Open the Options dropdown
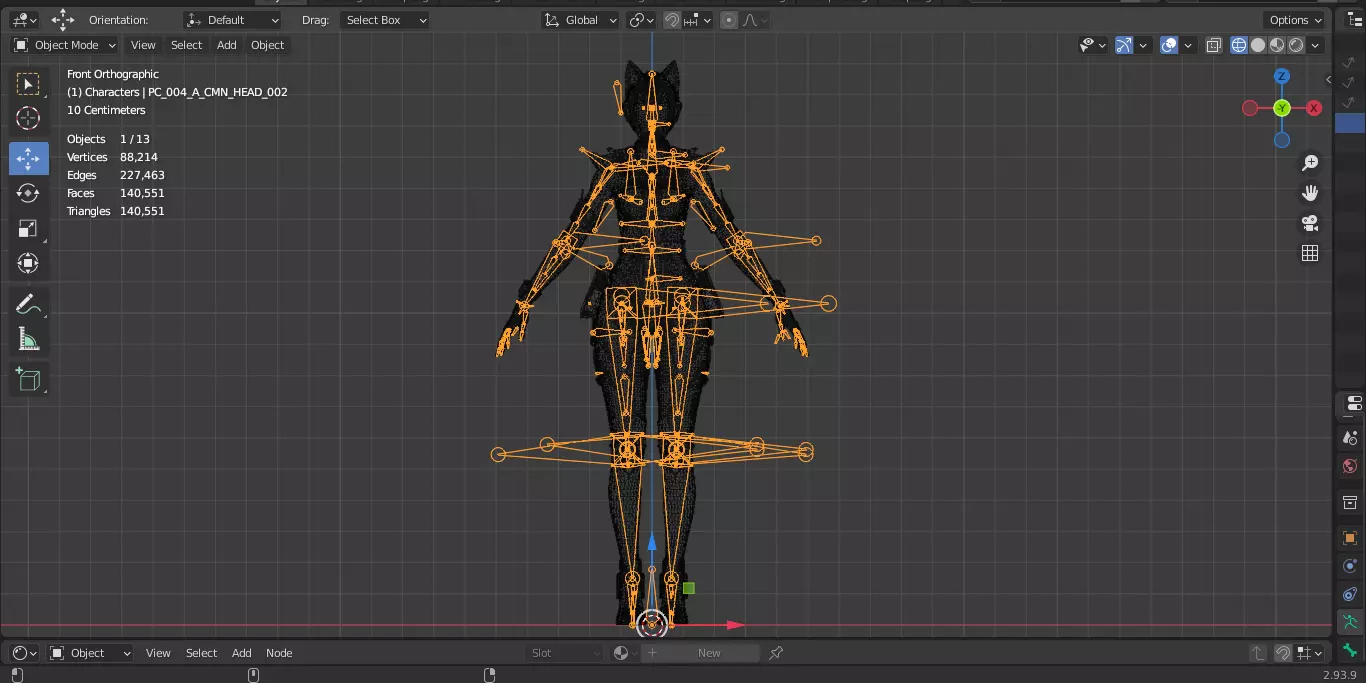The width and height of the screenshot is (1366, 683). (1295, 20)
